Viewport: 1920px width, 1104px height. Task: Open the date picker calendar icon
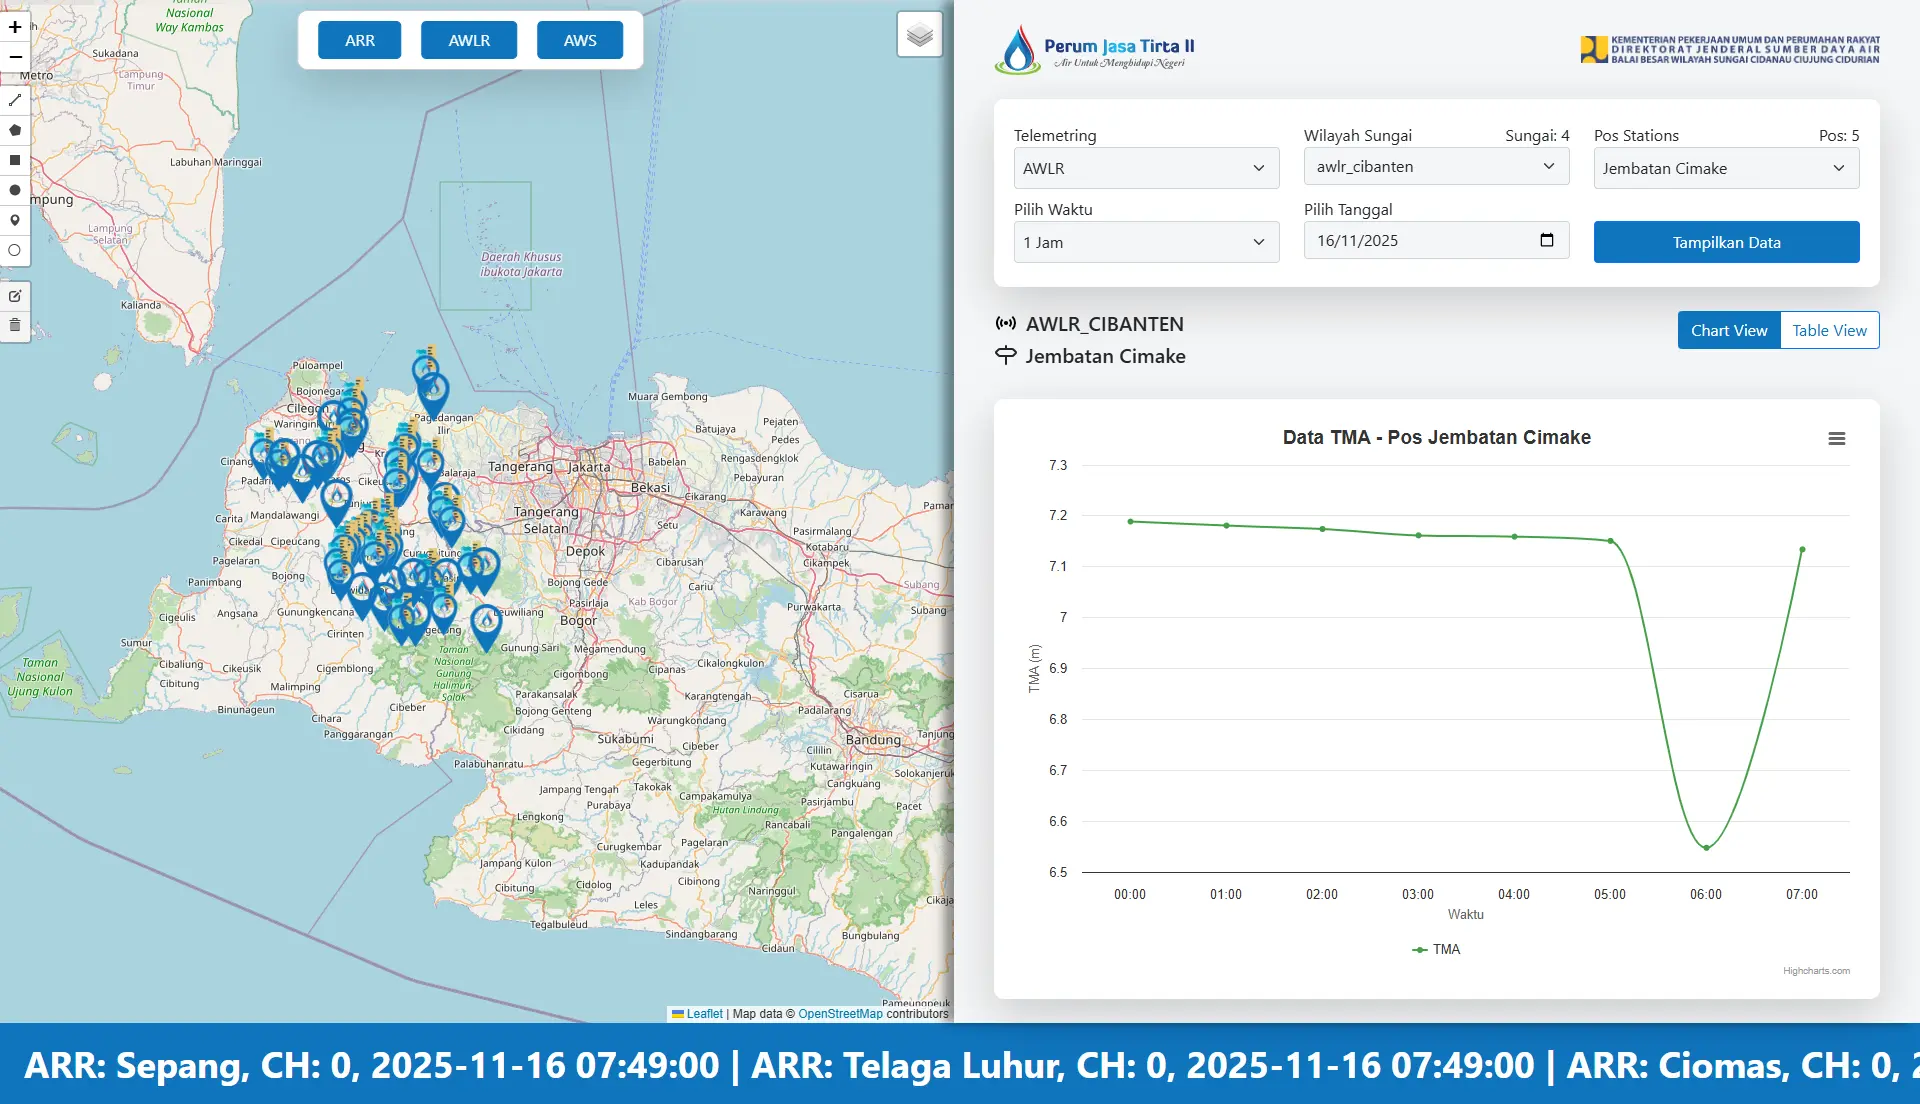[x=1547, y=240]
